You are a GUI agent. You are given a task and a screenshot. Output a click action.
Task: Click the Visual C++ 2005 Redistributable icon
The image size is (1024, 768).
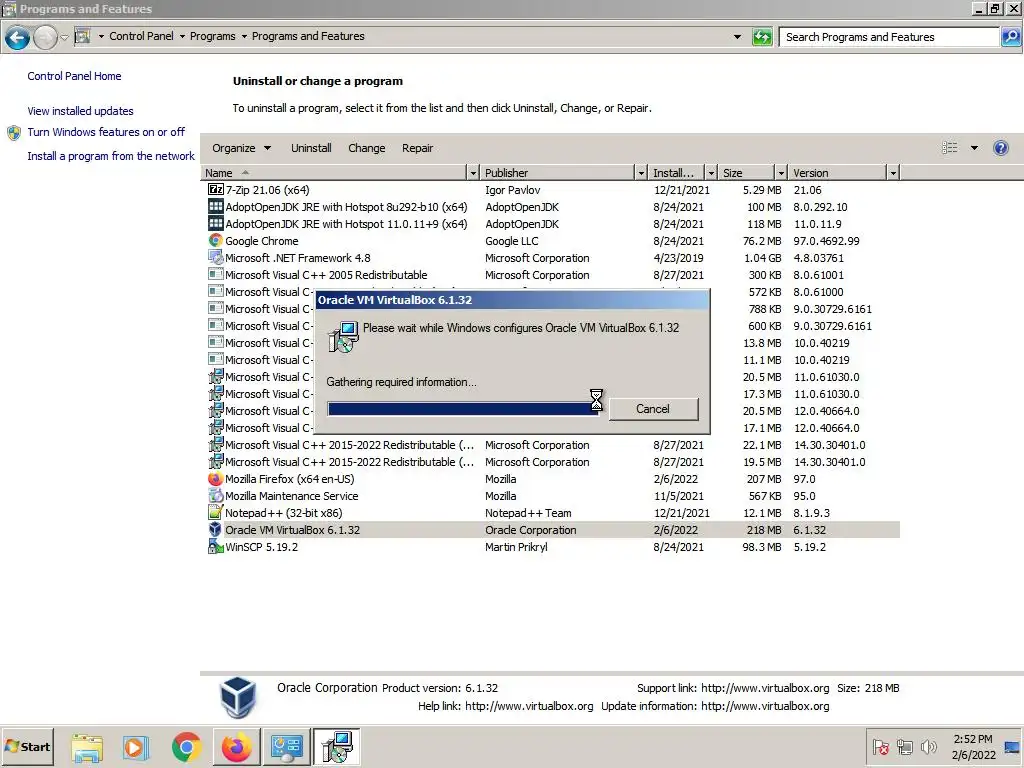pos(216,274)
